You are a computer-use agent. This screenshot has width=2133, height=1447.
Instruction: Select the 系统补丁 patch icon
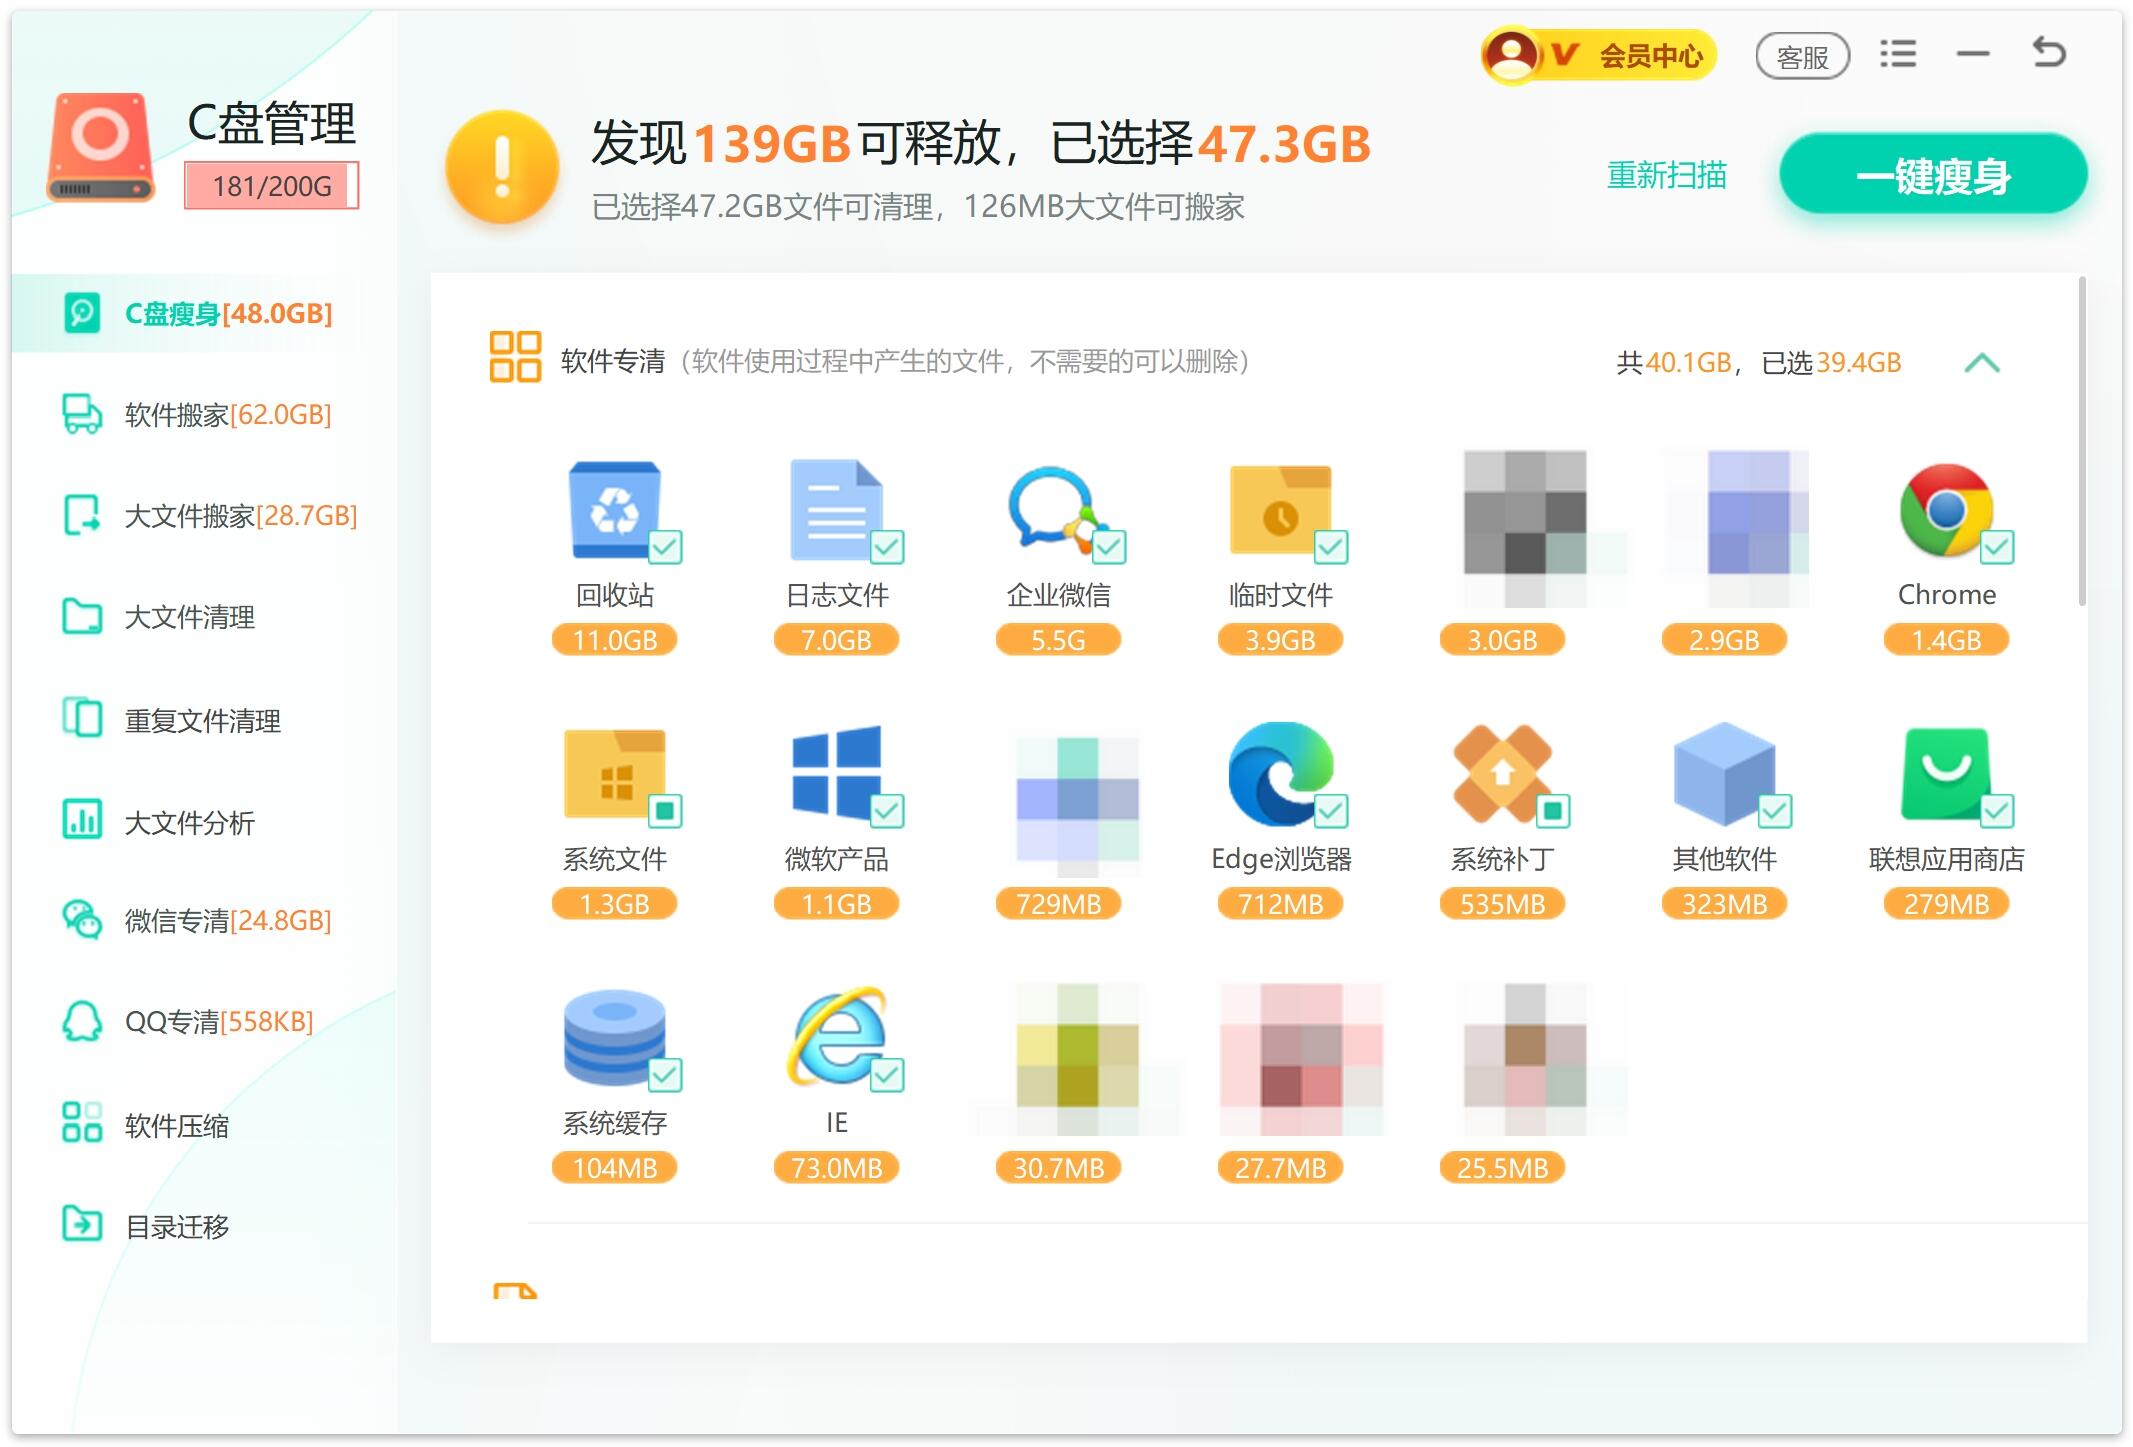coord(1502,773)
